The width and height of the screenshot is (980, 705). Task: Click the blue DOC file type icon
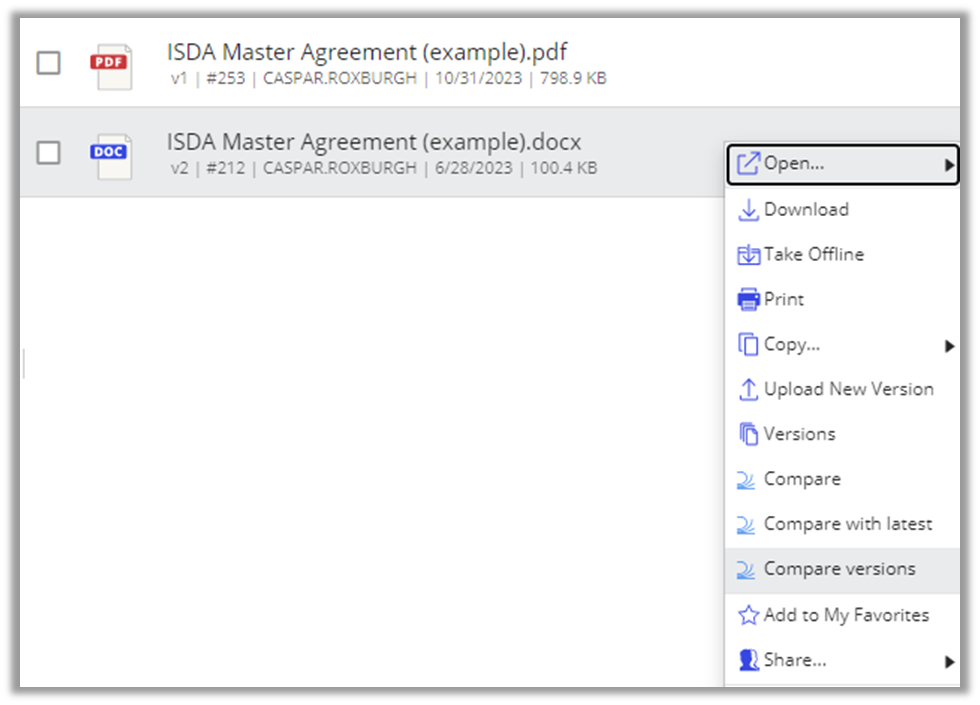(x=111, y=156)
